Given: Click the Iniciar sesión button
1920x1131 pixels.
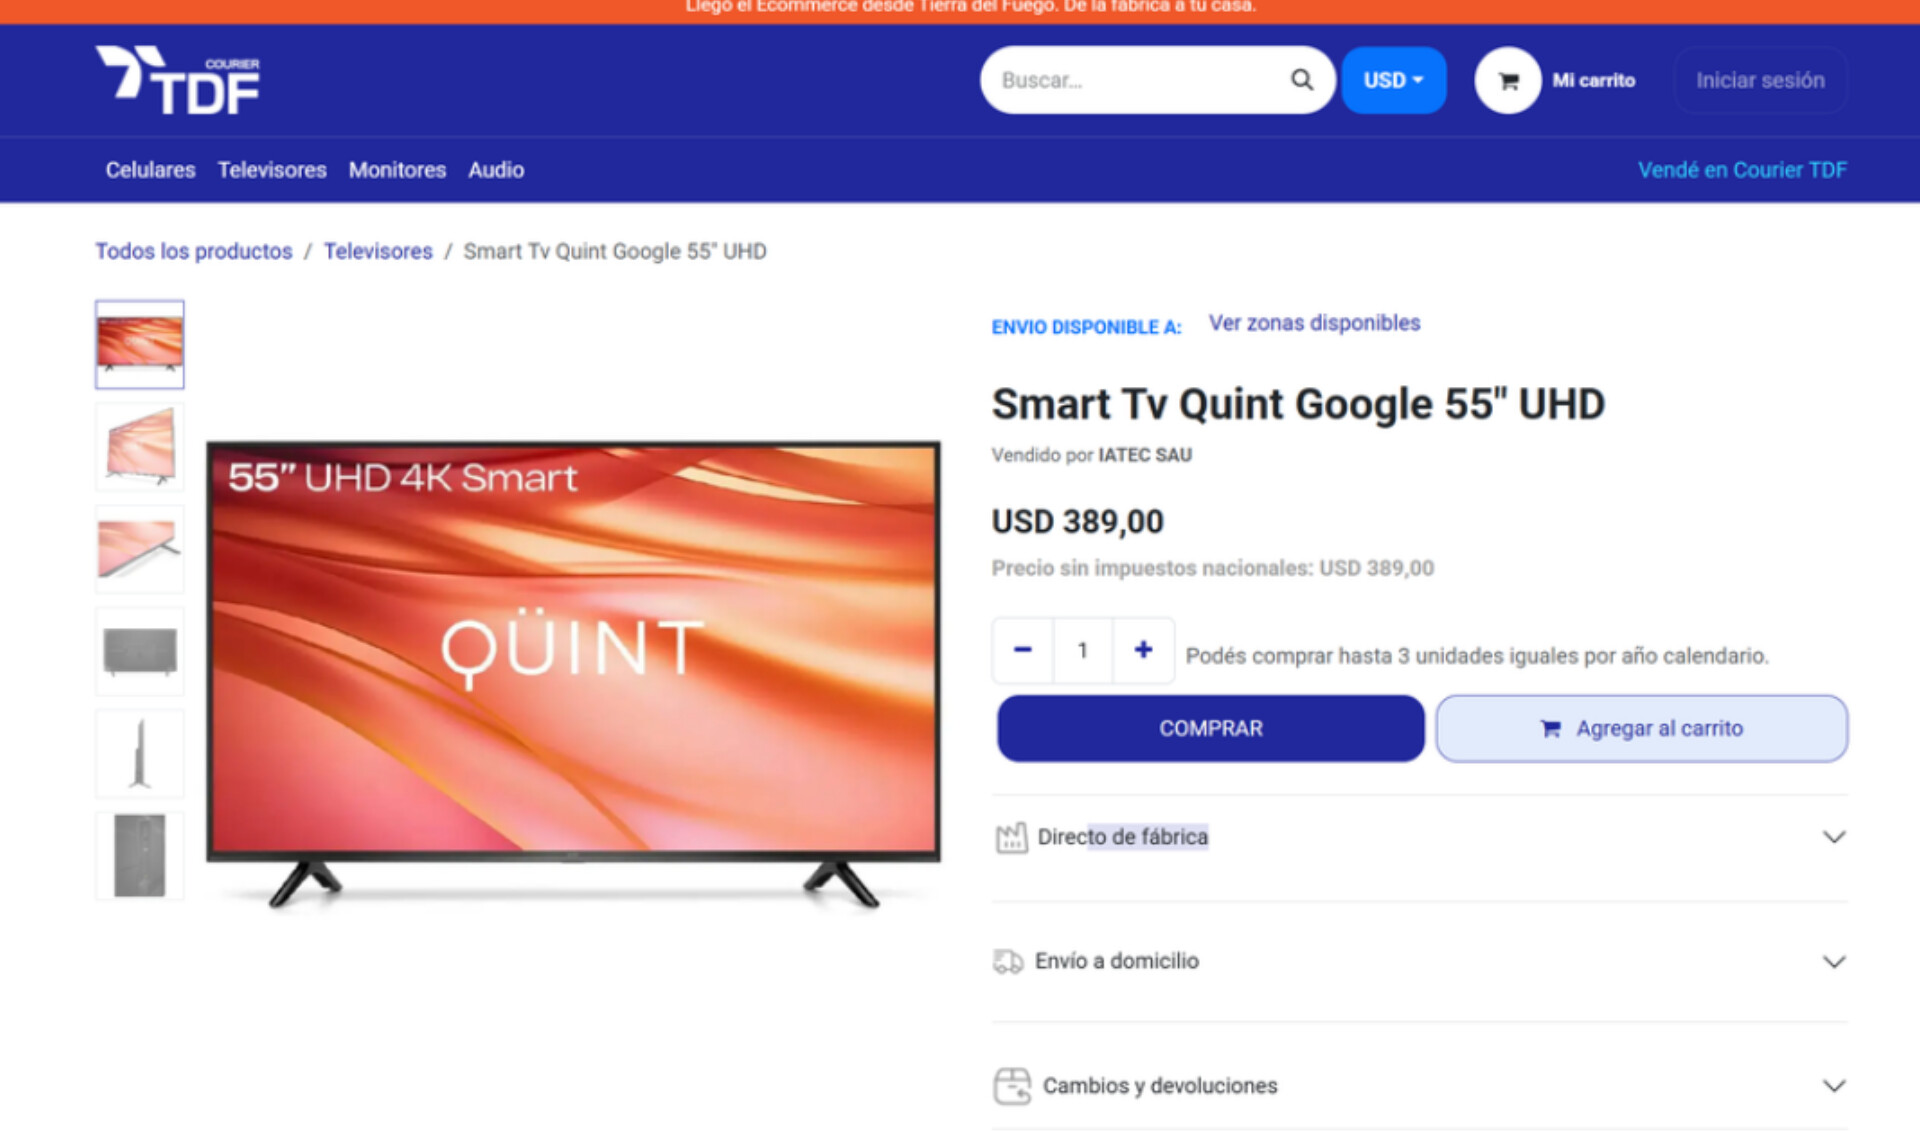Looking at the screenshot, I should tap(1760, 80).
